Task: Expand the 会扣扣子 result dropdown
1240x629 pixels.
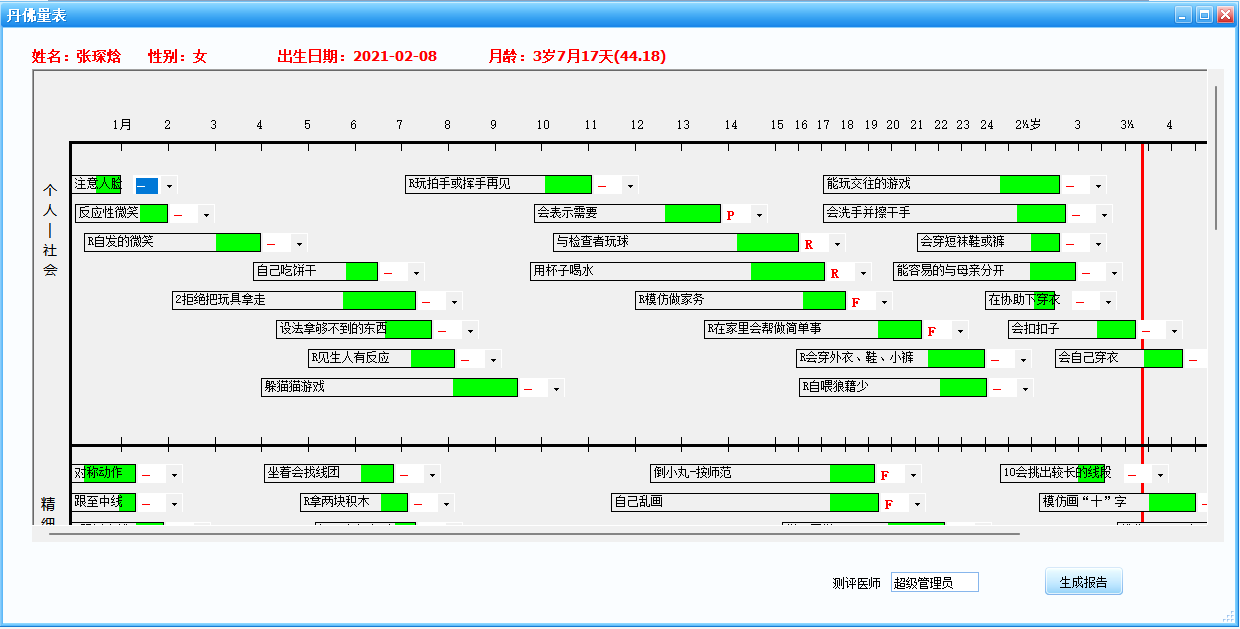Action: 1174,331
